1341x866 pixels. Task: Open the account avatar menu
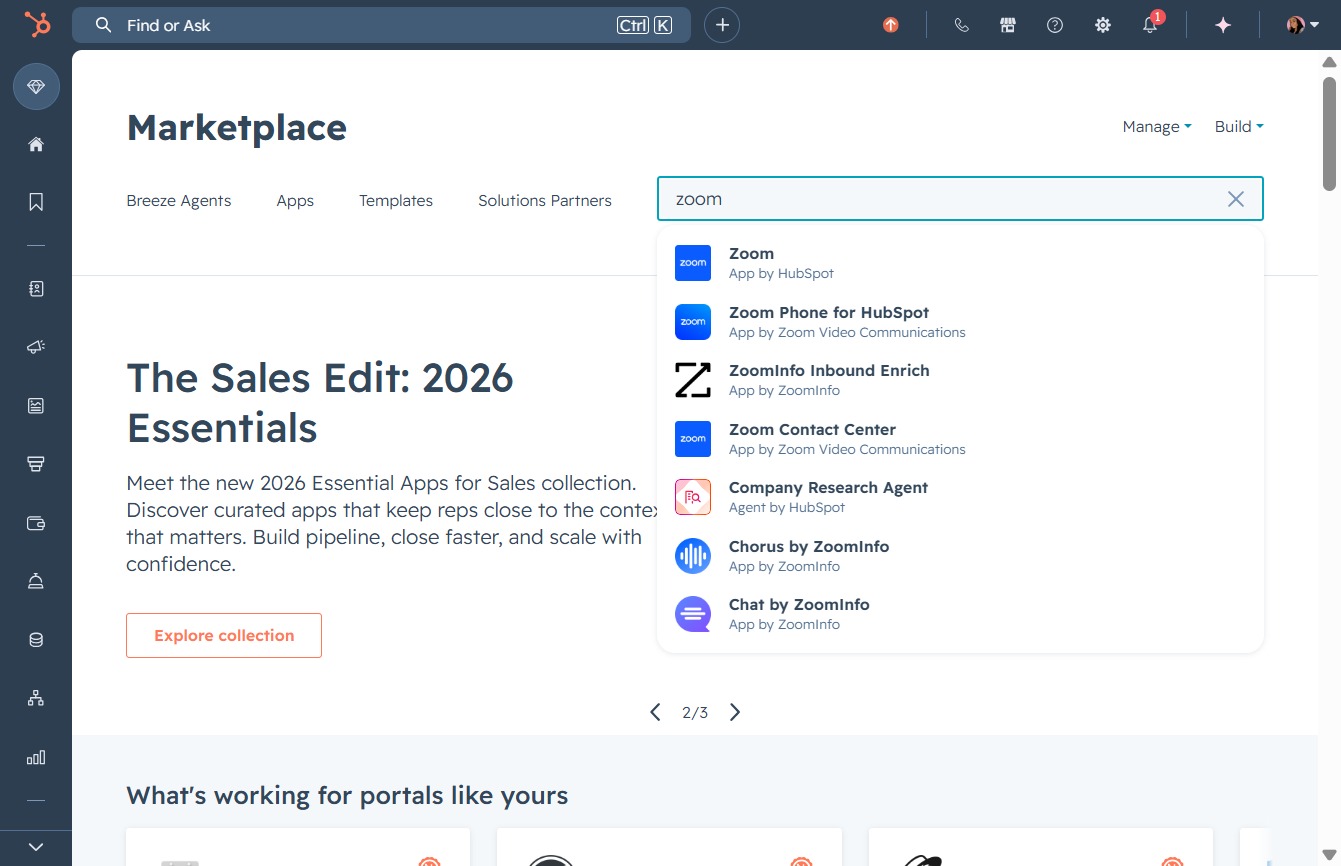pos(1303,25)
